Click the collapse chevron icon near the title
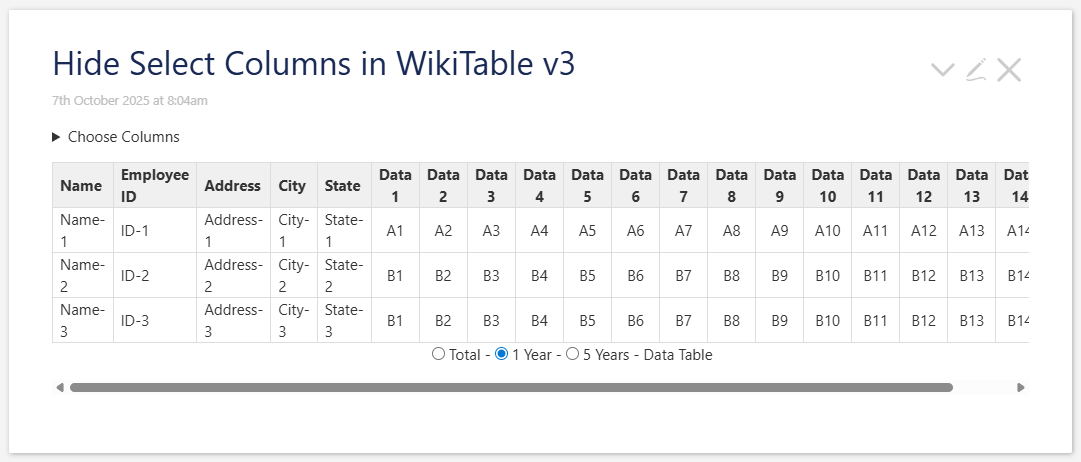The width and height of the screenshot is (1081, 462). (942, 69)
